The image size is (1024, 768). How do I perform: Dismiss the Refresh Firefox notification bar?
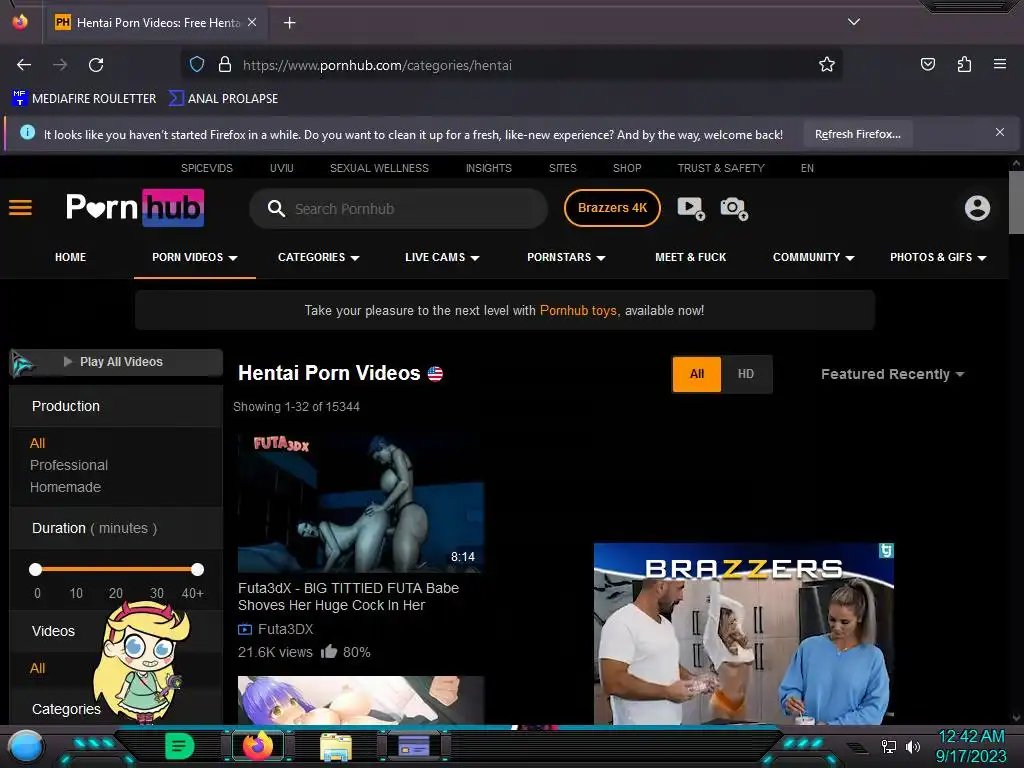pos(999,133)
